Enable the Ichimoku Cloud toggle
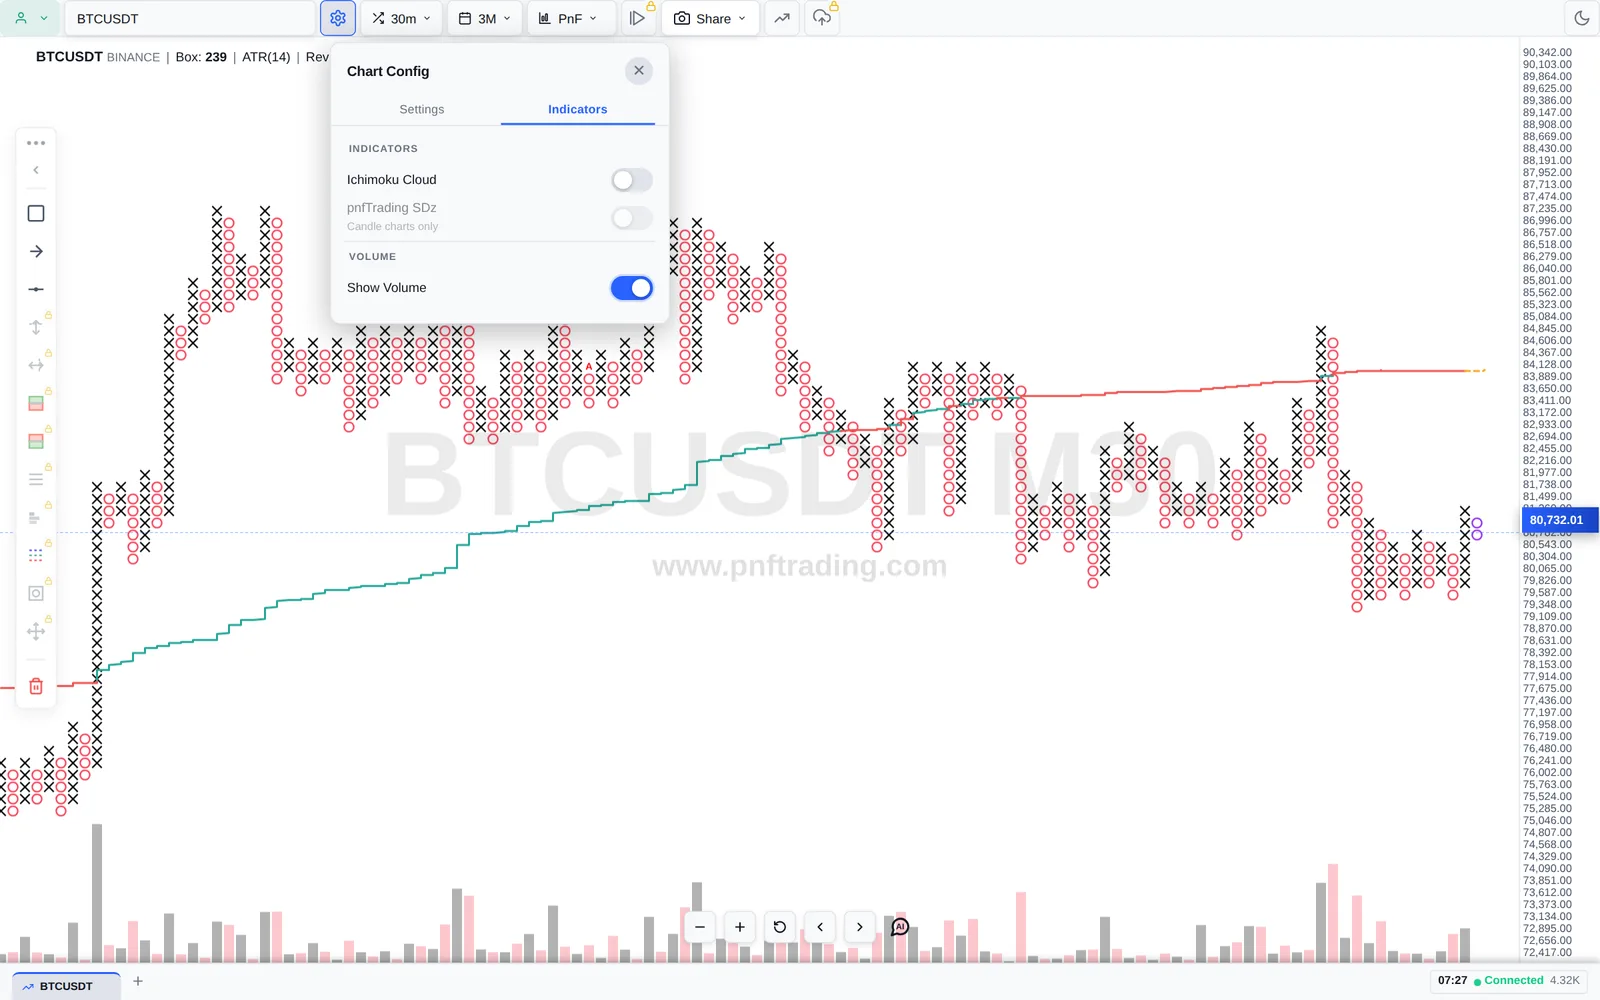 click(x=632, y=180)
